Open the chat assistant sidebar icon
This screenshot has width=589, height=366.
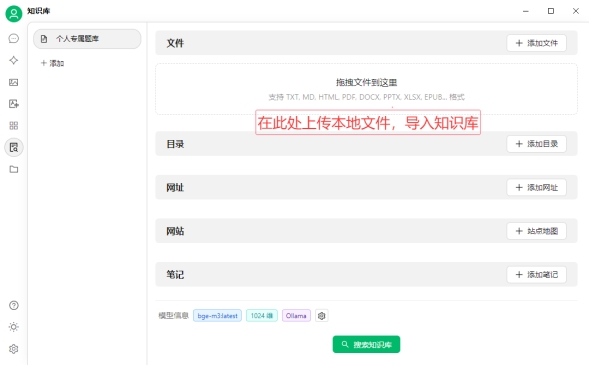point(14,38)
